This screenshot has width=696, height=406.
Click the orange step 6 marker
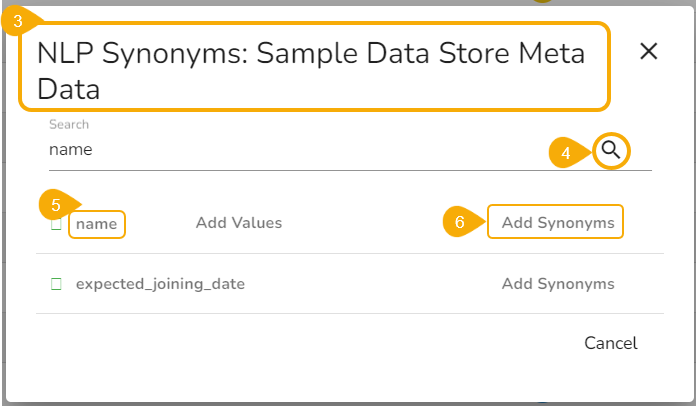click(460, 223)
